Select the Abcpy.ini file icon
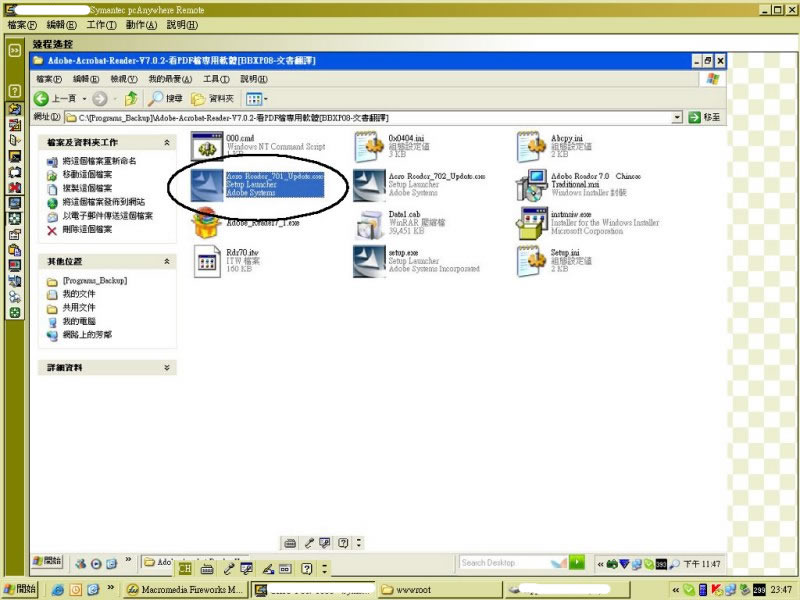 [x=531, y=146]
